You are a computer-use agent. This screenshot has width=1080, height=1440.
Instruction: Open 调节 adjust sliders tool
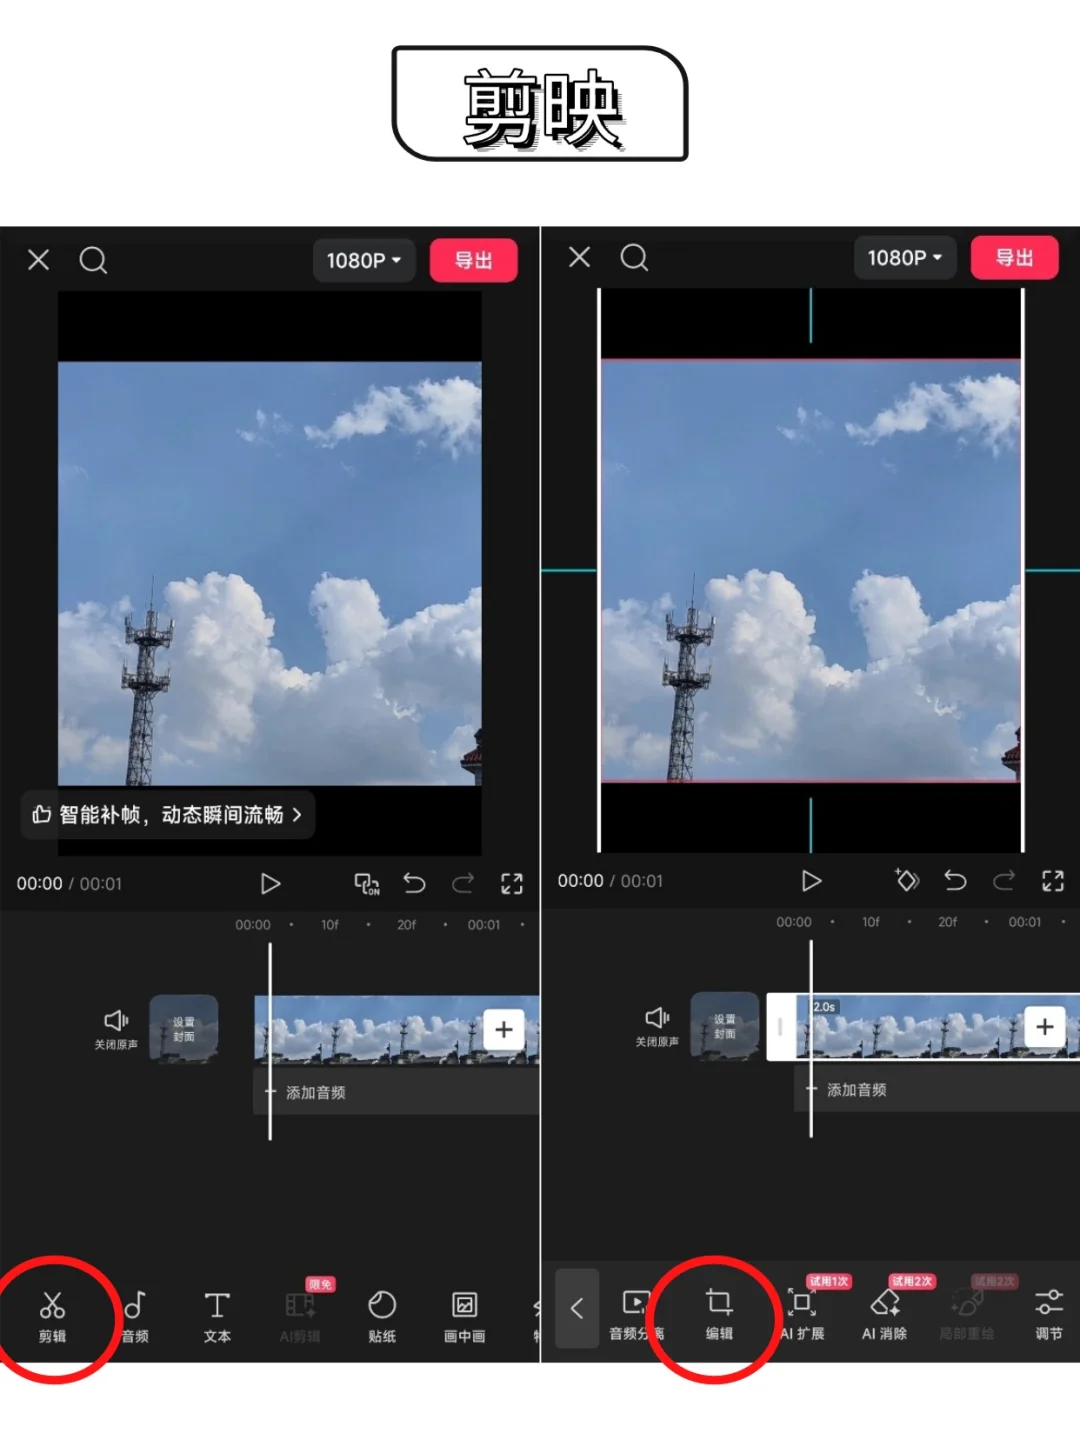click(x=1049, y=1313)
